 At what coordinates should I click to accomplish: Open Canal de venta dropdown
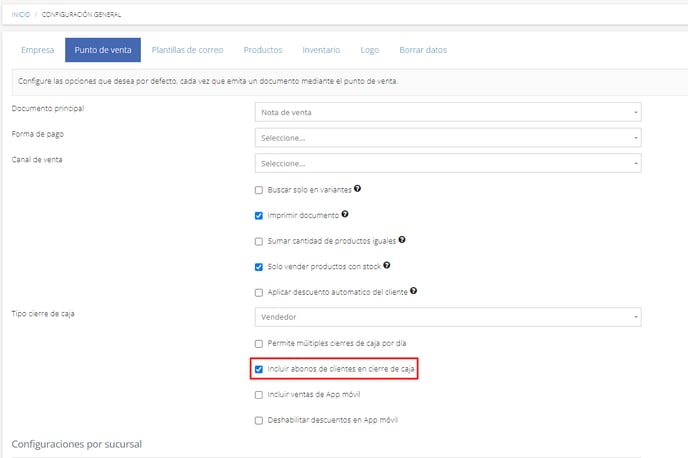click(448, 163)
